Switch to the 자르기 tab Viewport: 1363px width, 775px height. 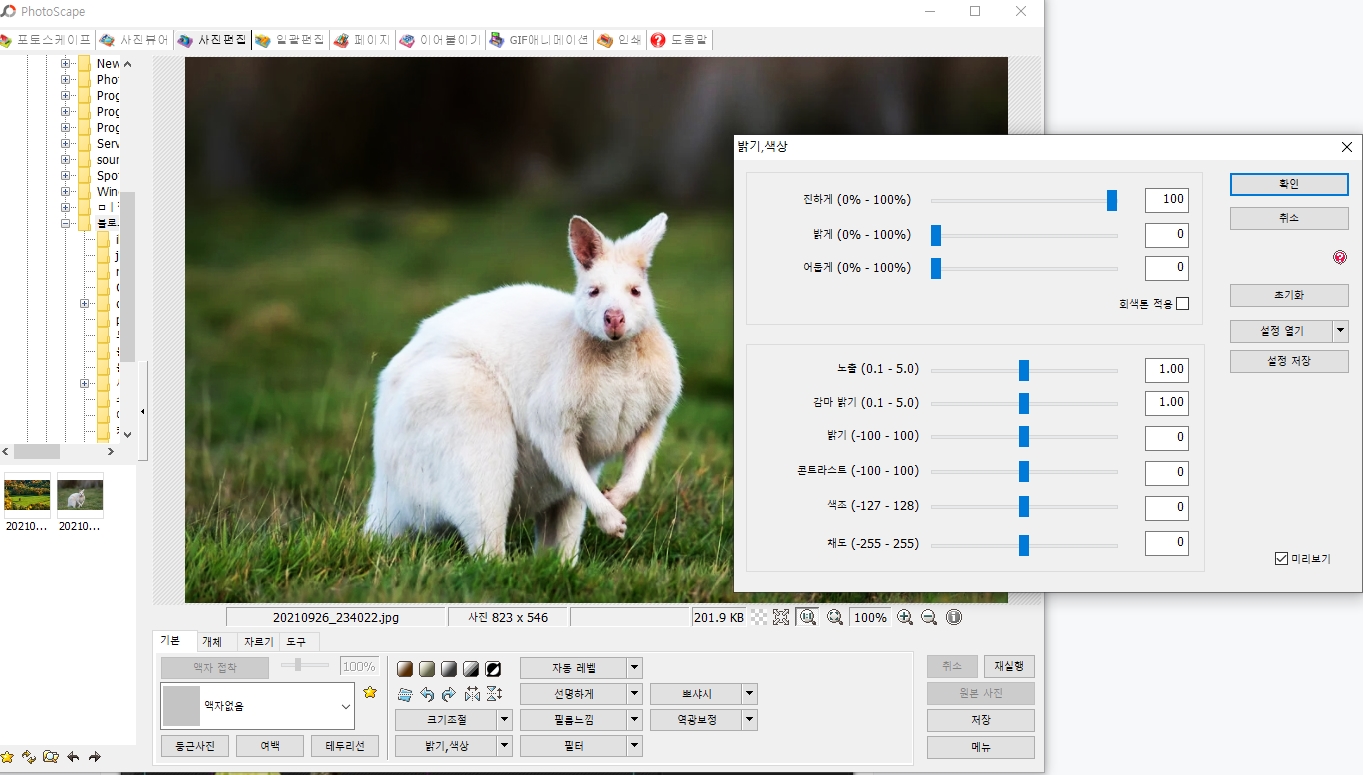[258, 642]
